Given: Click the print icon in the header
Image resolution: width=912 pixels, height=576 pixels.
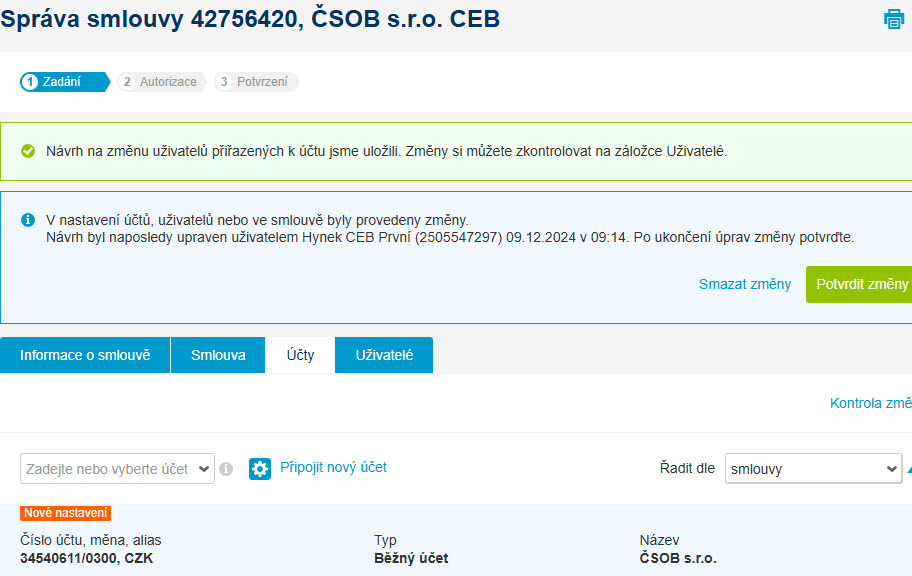Looking at the screenshot, I should click(894, 19).
